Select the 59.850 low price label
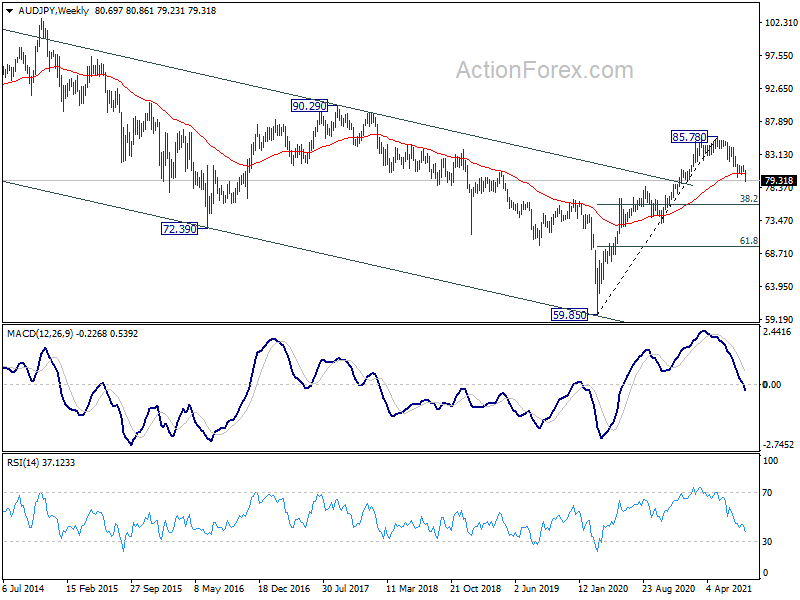Image resolution: width=800 pixels, height=600 pixels. (569, 315)
